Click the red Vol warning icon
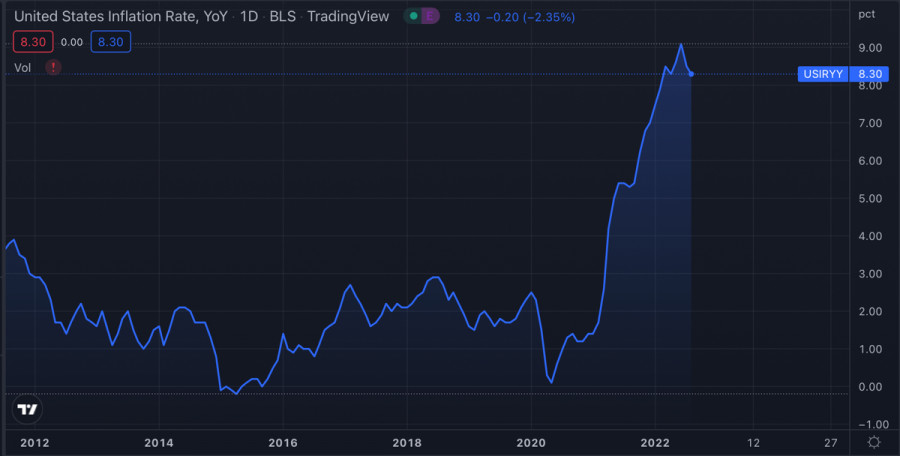900x456 pixels. 53,67
